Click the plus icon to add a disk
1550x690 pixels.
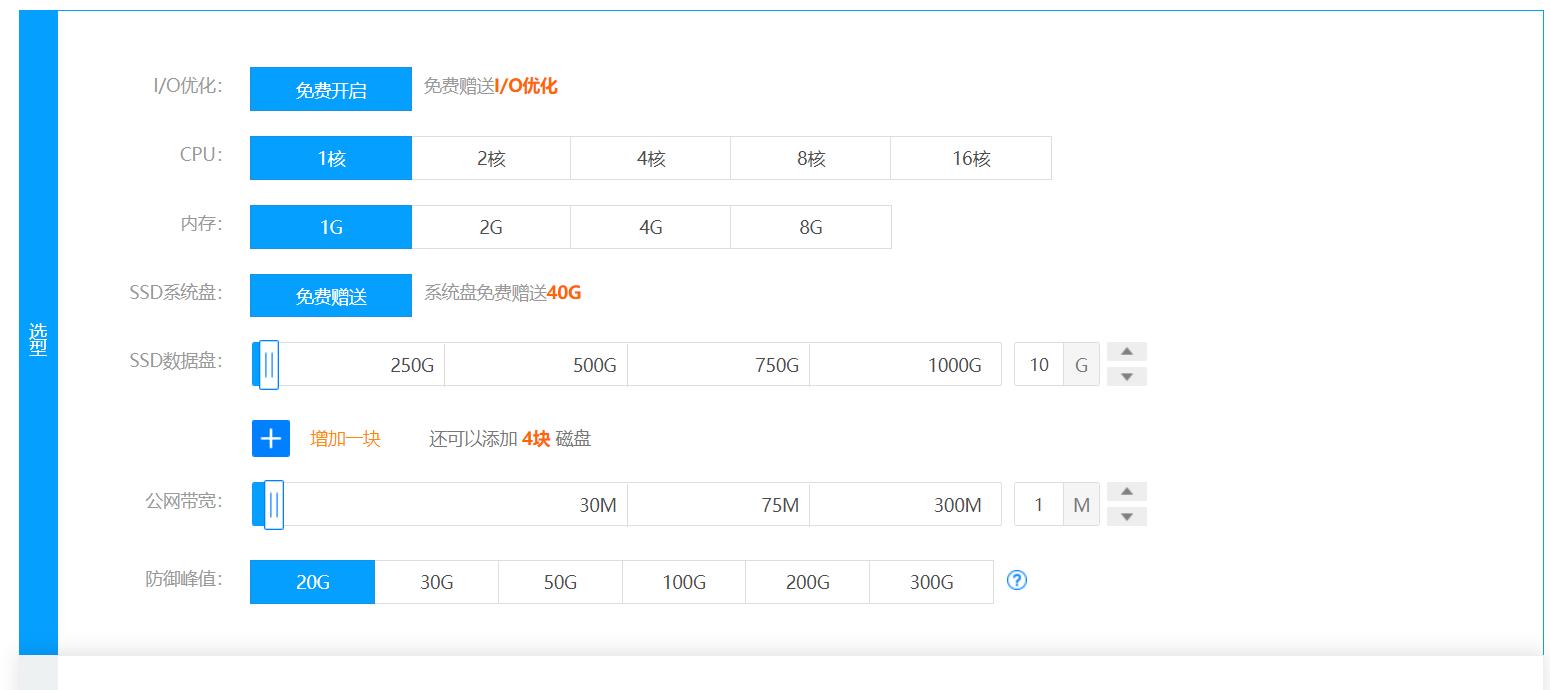[270, 437]
